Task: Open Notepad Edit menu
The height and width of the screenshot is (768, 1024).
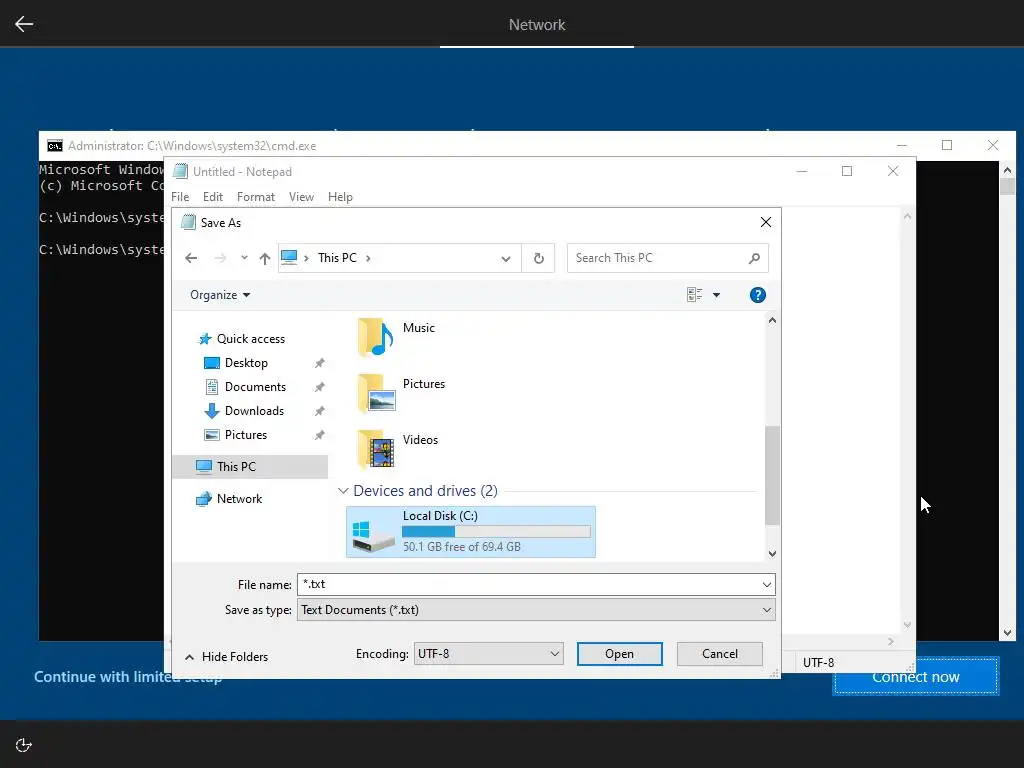Action: 213,197
